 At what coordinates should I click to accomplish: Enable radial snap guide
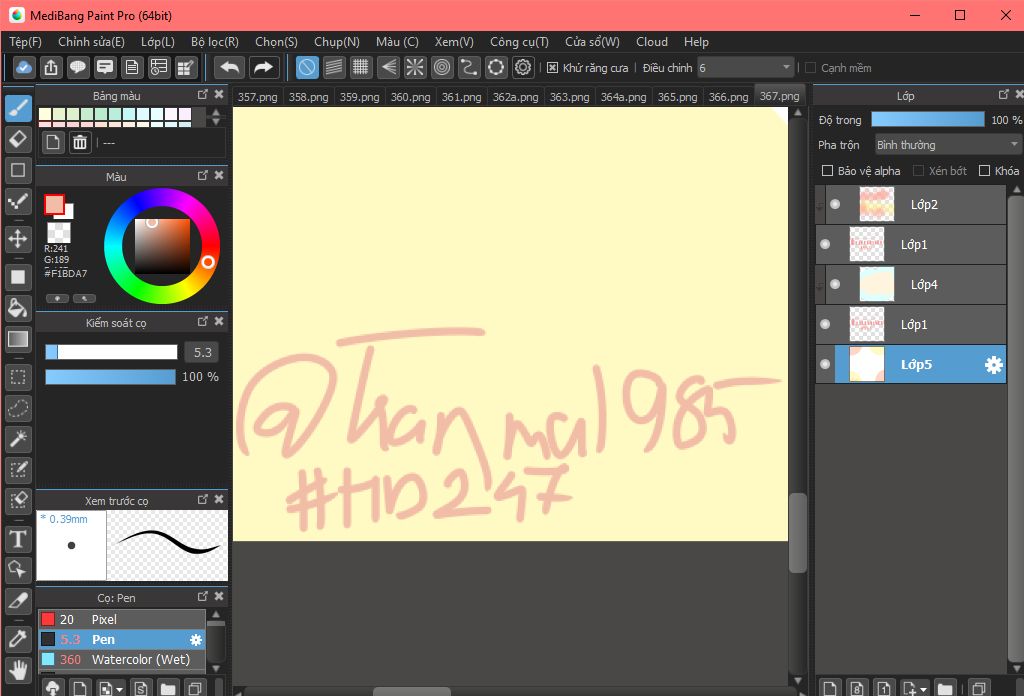415,67
